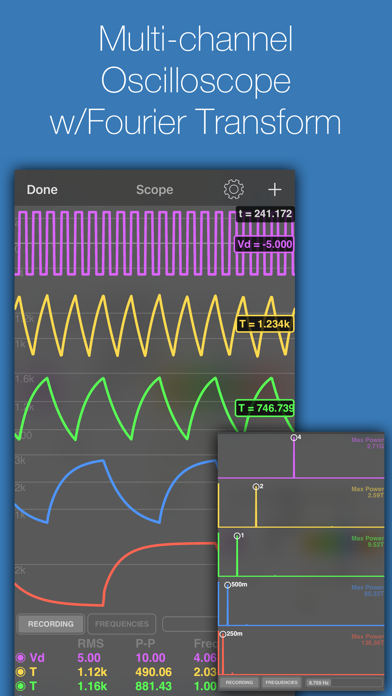Tap the yellow T = 1.234k label
This screenshot has width=392, height=696.
(x=264, y=324)
